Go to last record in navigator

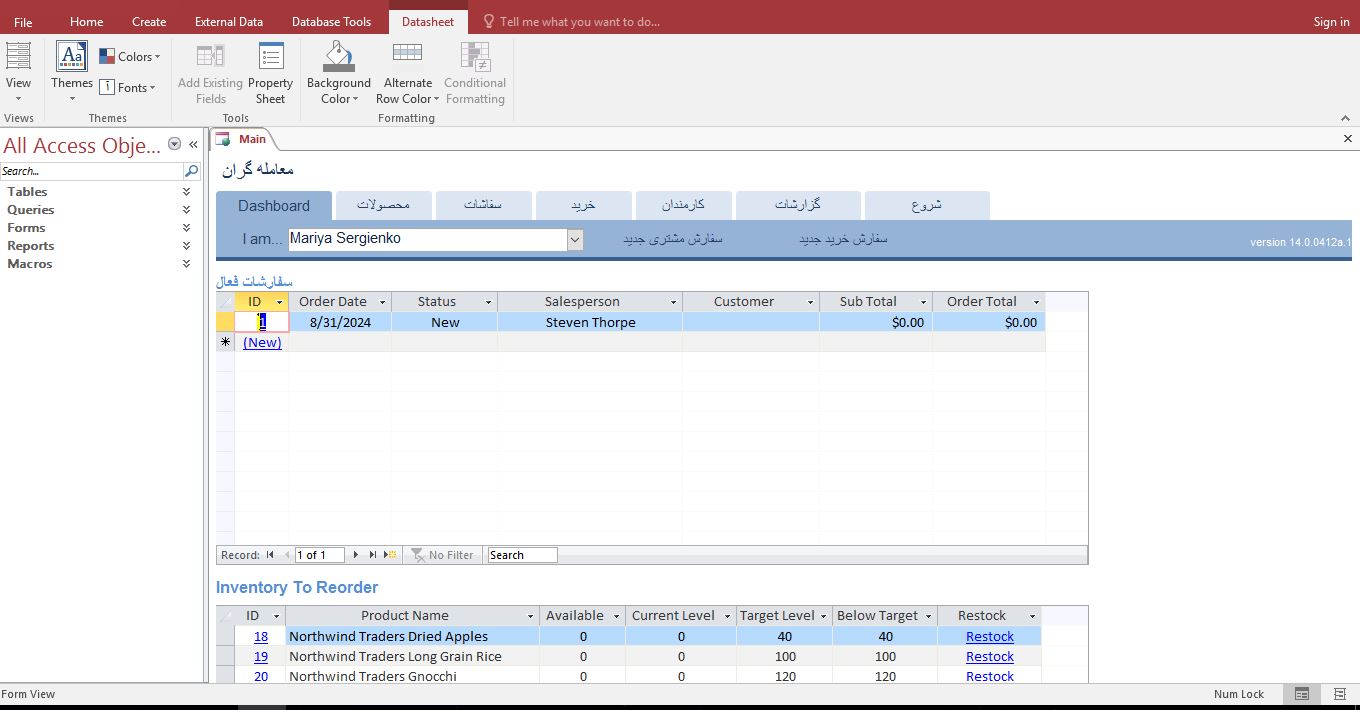pyautogui.click(x=373, y=555)
